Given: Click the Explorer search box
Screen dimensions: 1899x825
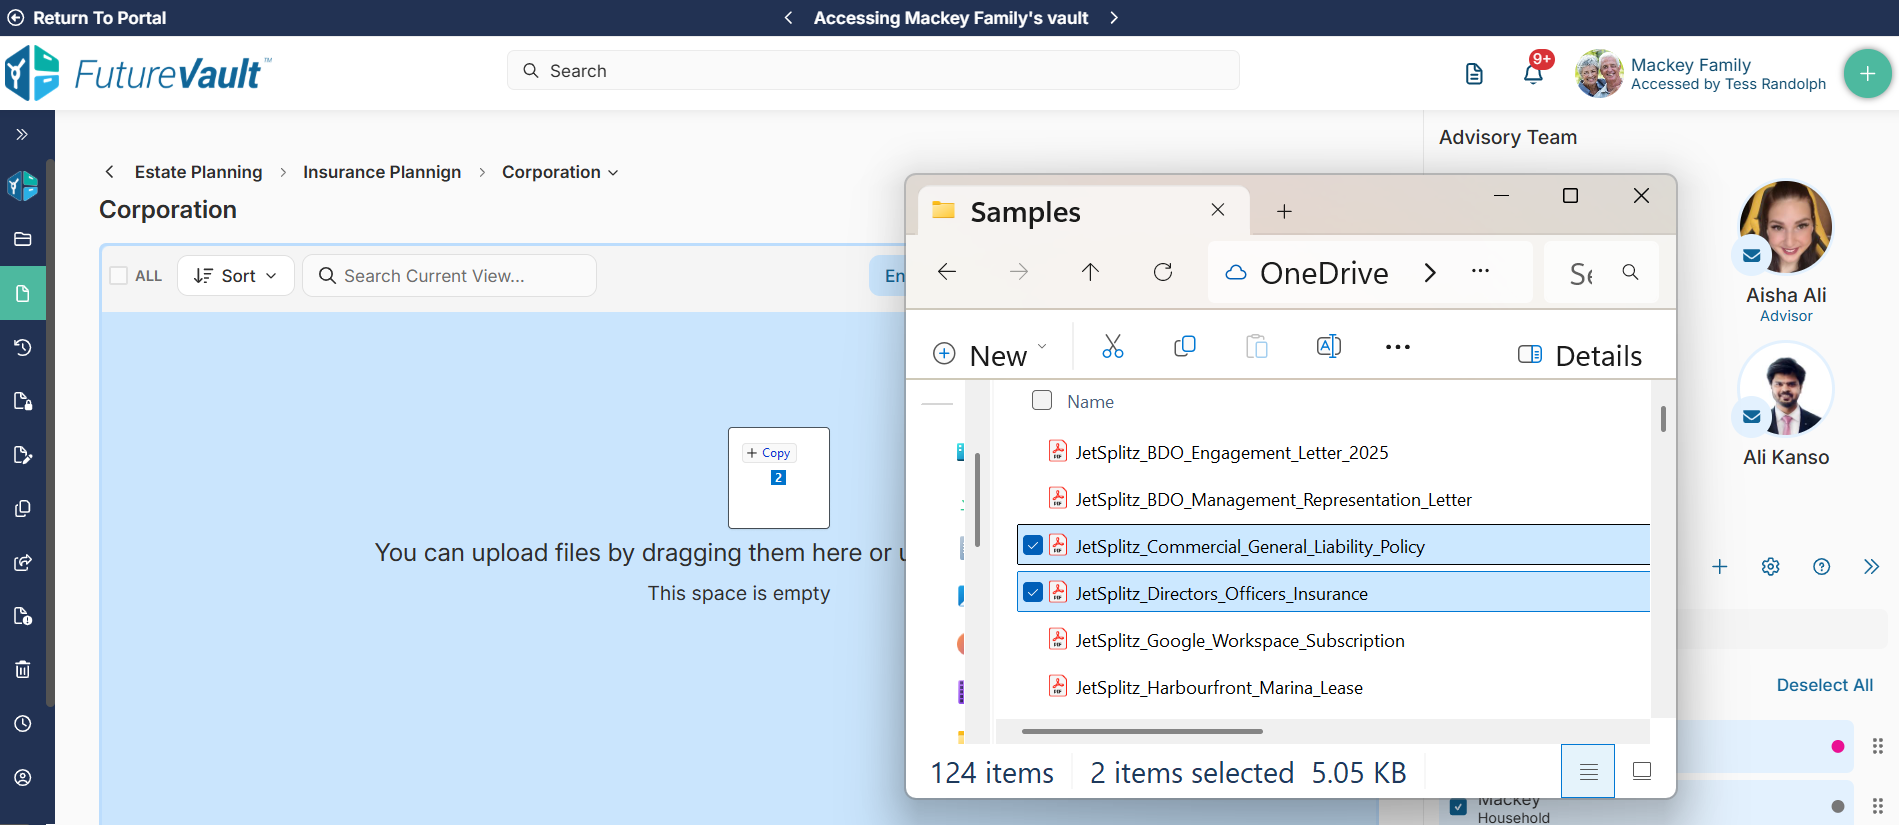Looking at the screenshot, I should (1601, 272).
